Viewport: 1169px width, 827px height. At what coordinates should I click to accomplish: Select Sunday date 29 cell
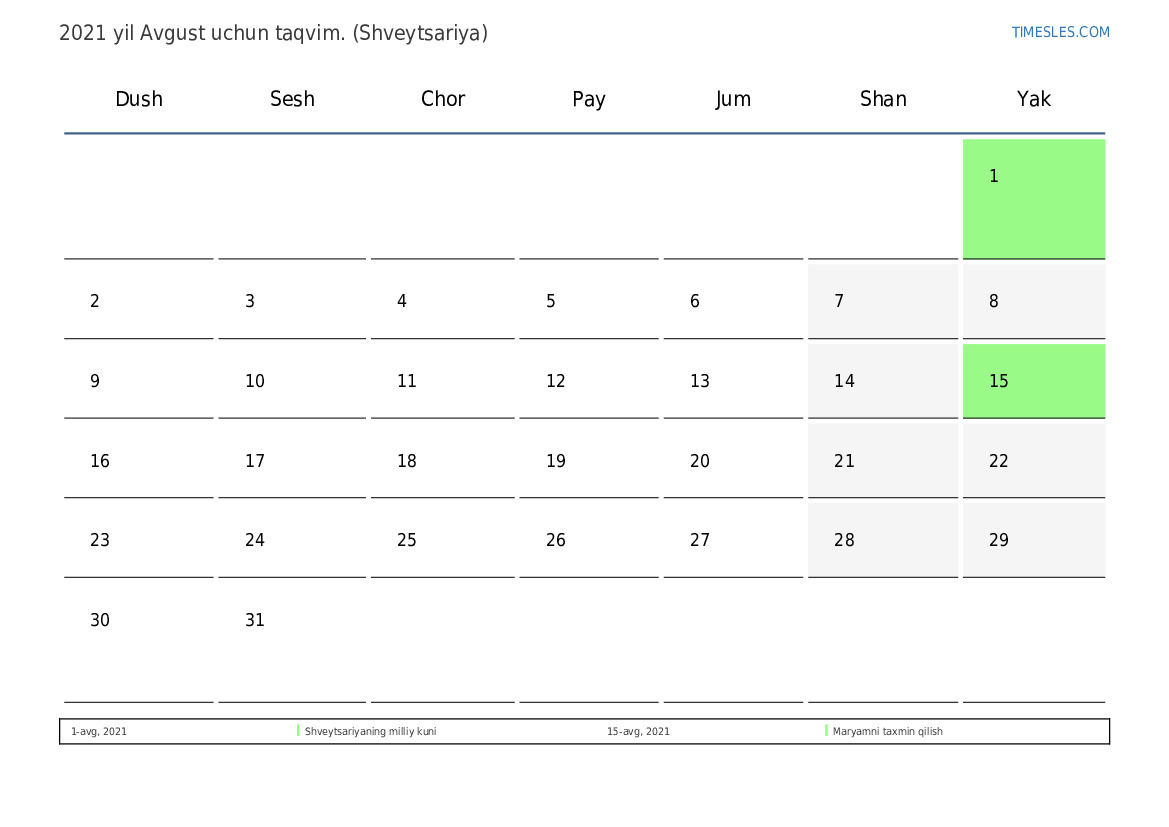1033,539
